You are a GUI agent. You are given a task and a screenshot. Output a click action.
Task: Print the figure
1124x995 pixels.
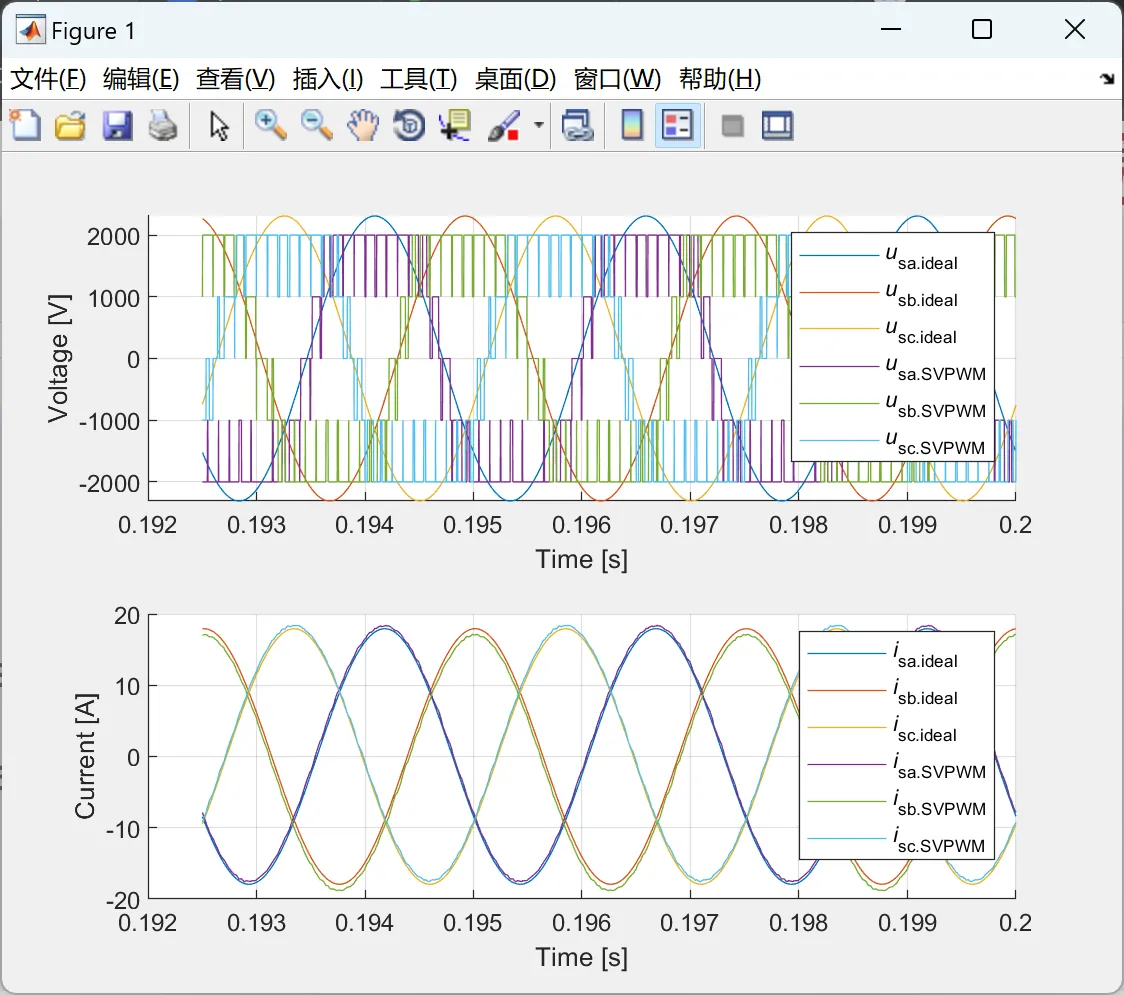coord(163,125)
